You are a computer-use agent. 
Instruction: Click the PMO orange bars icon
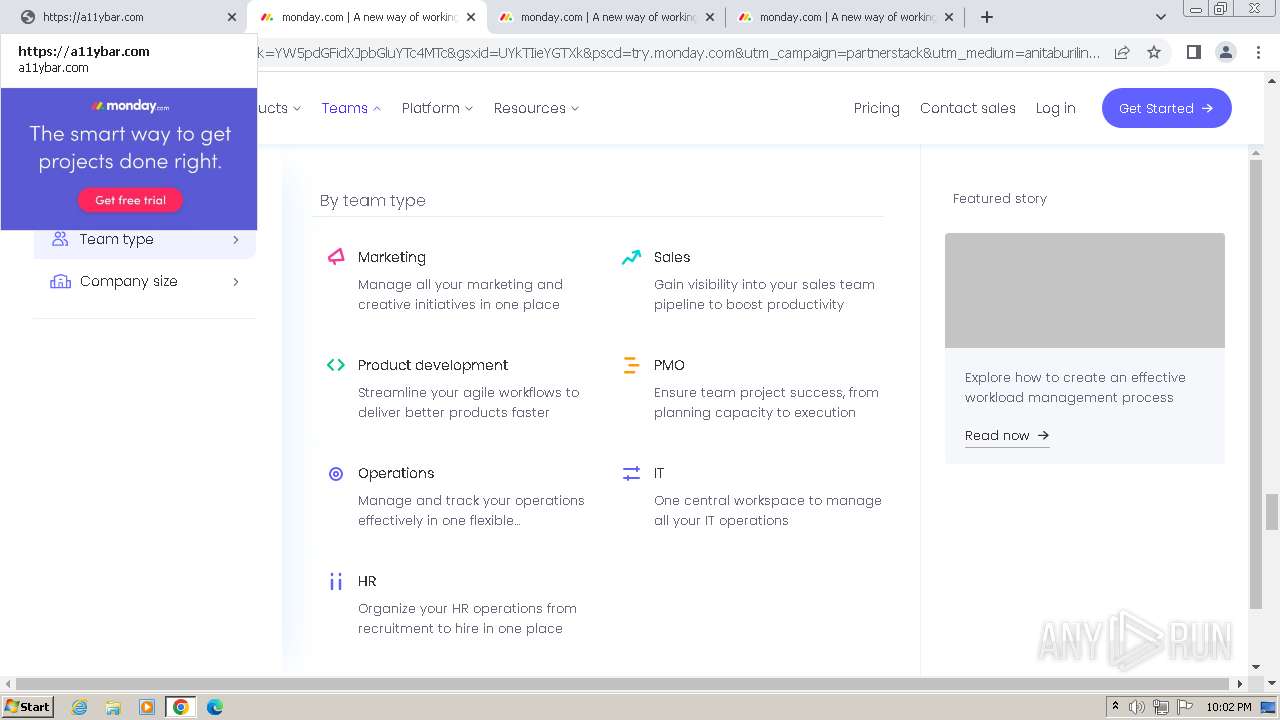[x=631, y=365]
